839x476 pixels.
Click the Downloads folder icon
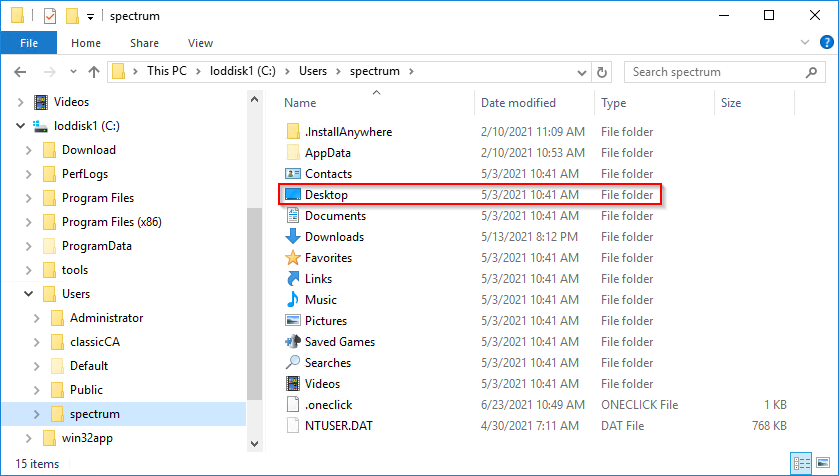pos(293,237)
